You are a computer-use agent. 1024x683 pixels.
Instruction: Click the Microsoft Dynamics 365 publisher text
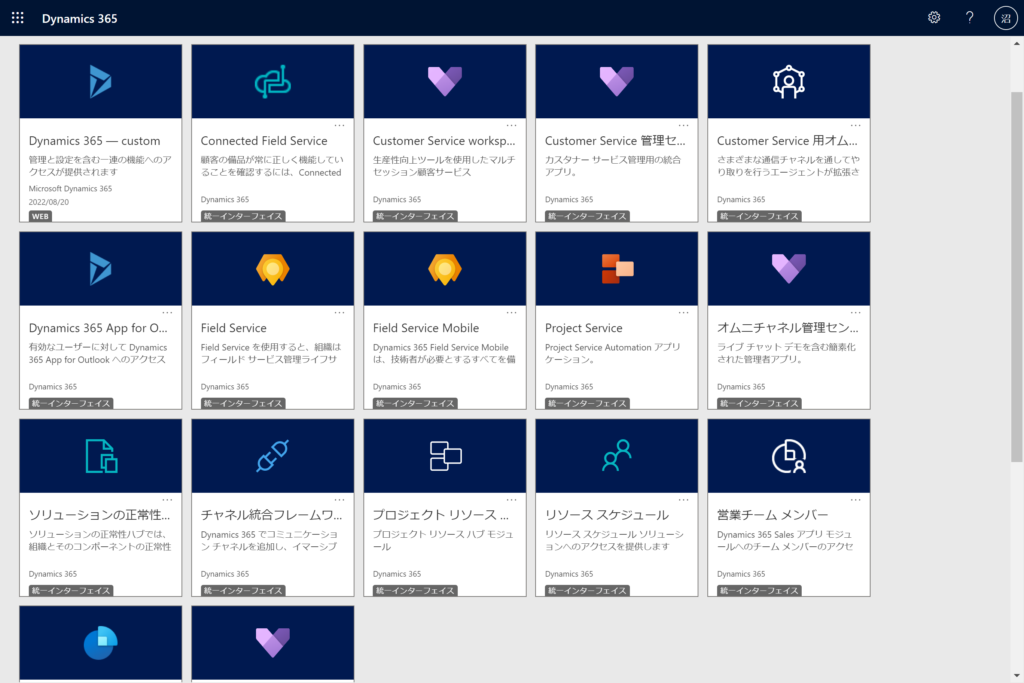pyautogui.click(x=70, y=188)
